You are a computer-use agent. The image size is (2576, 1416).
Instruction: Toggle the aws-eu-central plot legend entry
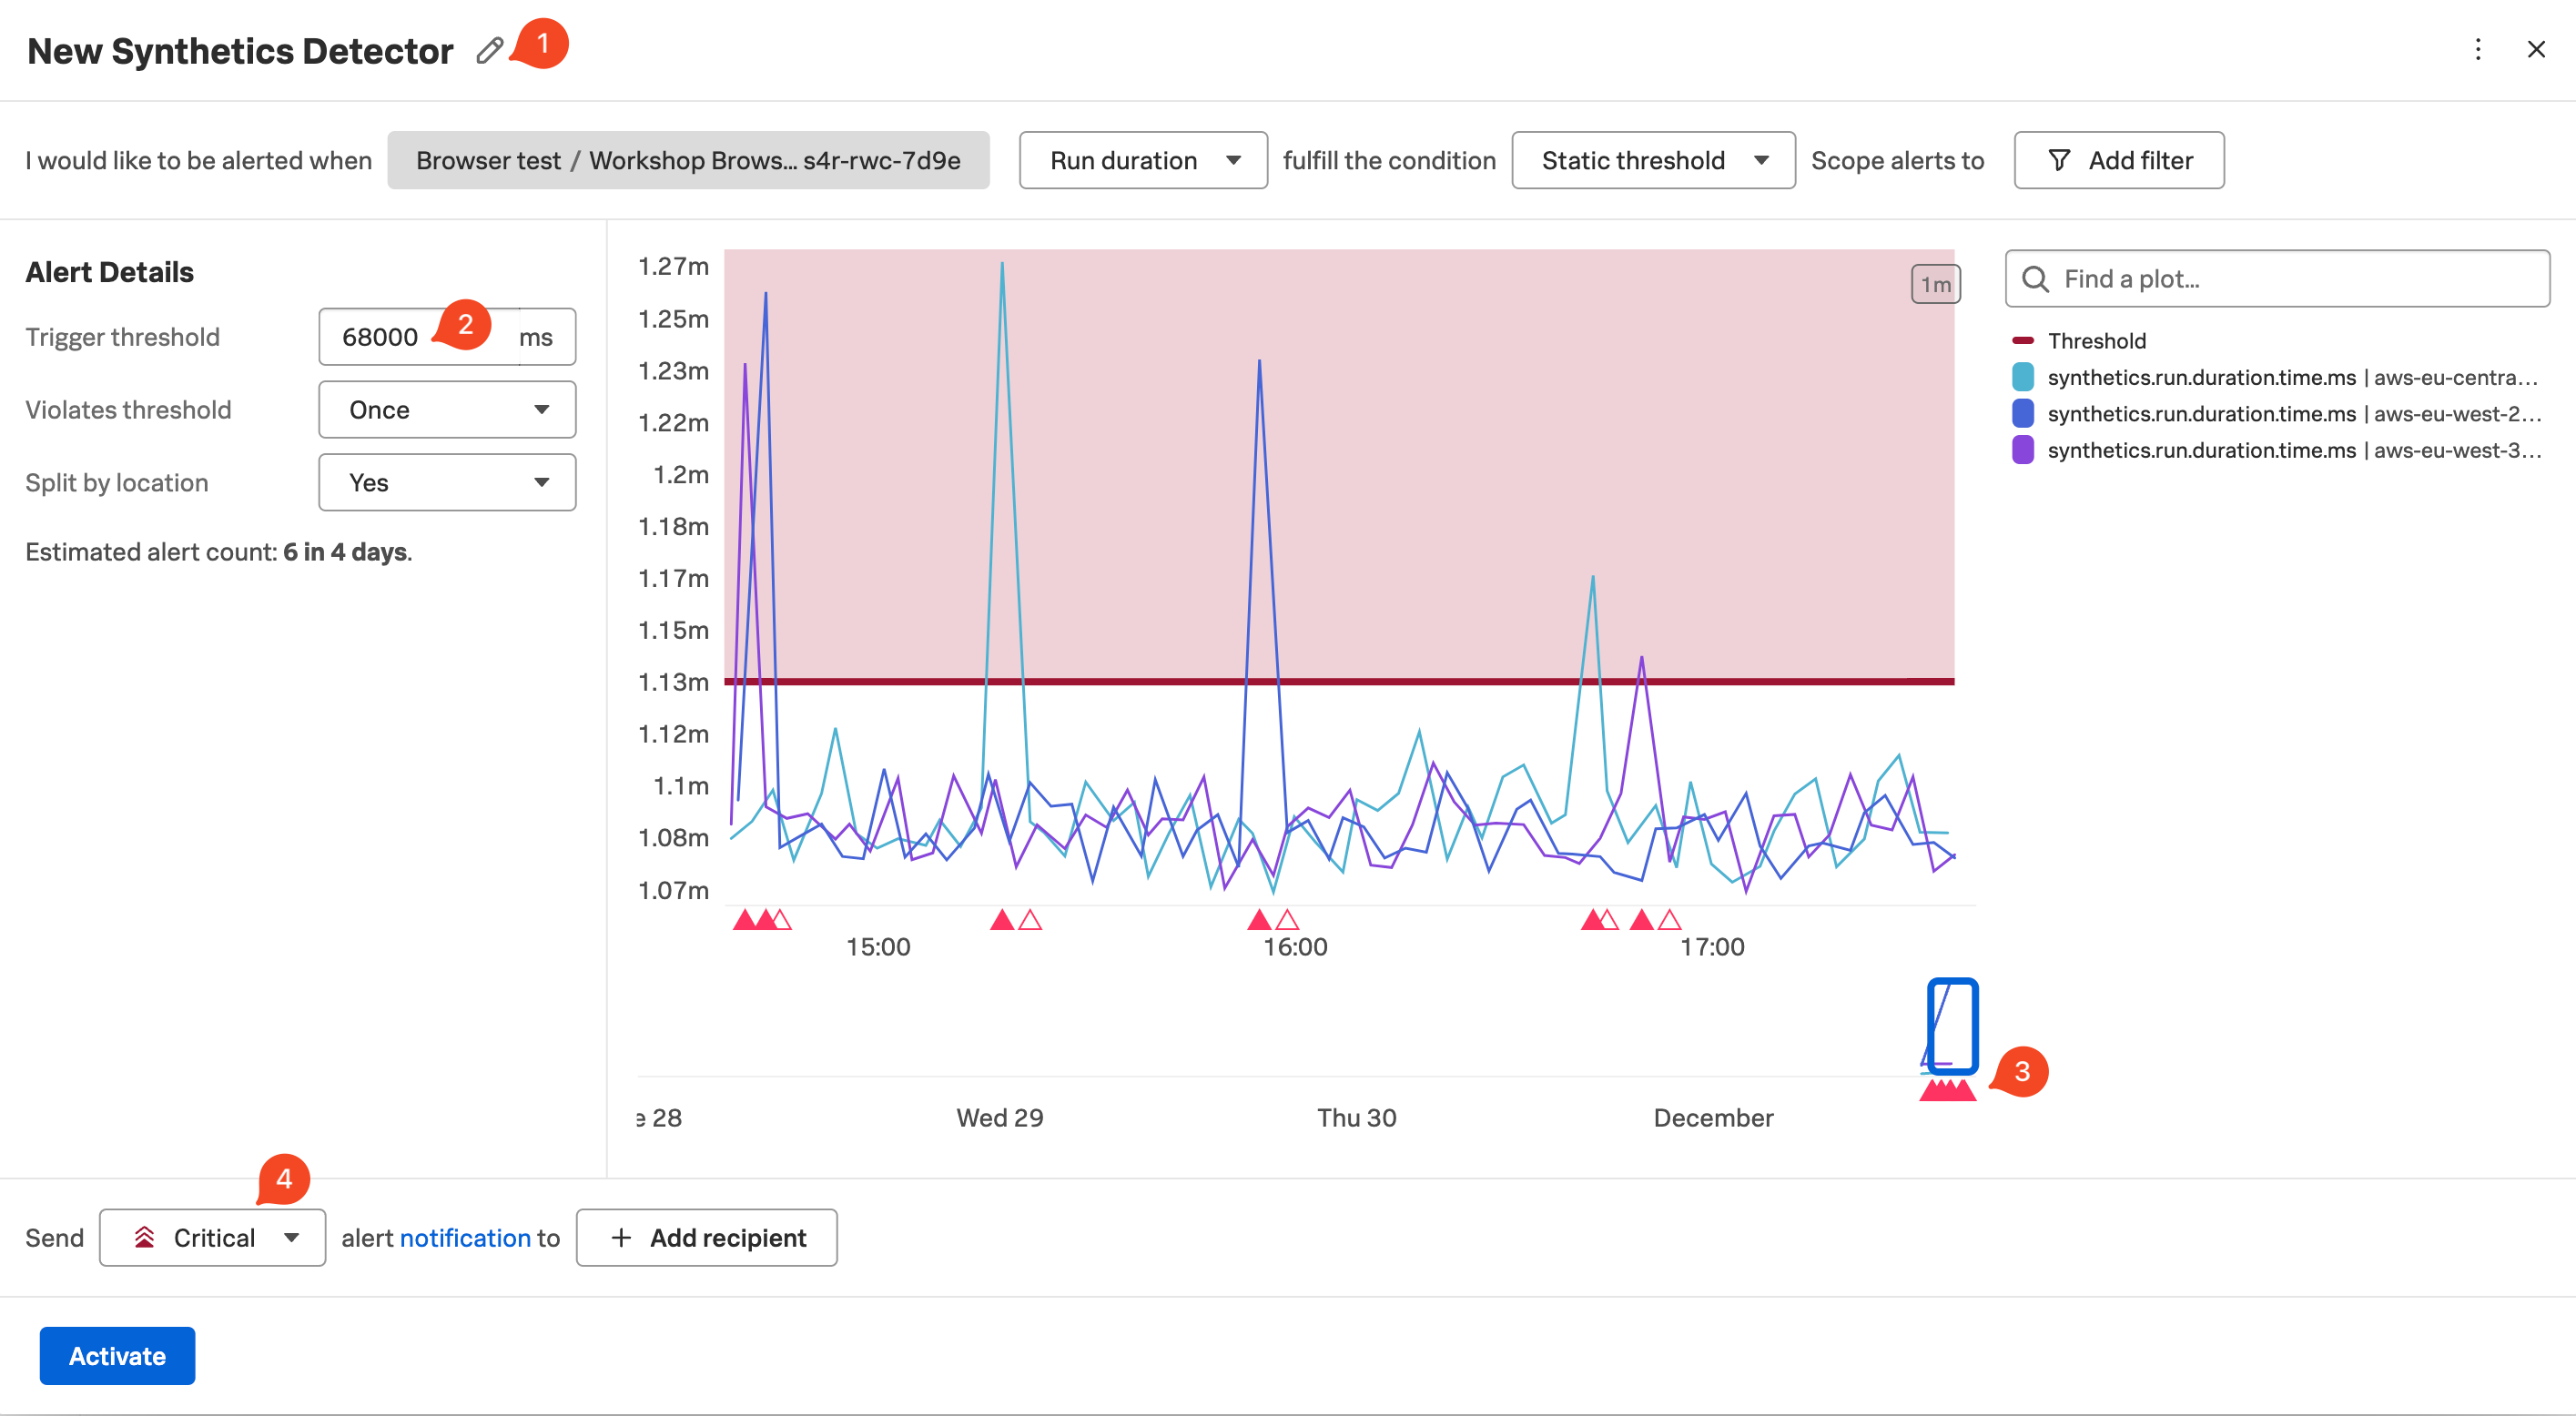[x=2290, y=377]
